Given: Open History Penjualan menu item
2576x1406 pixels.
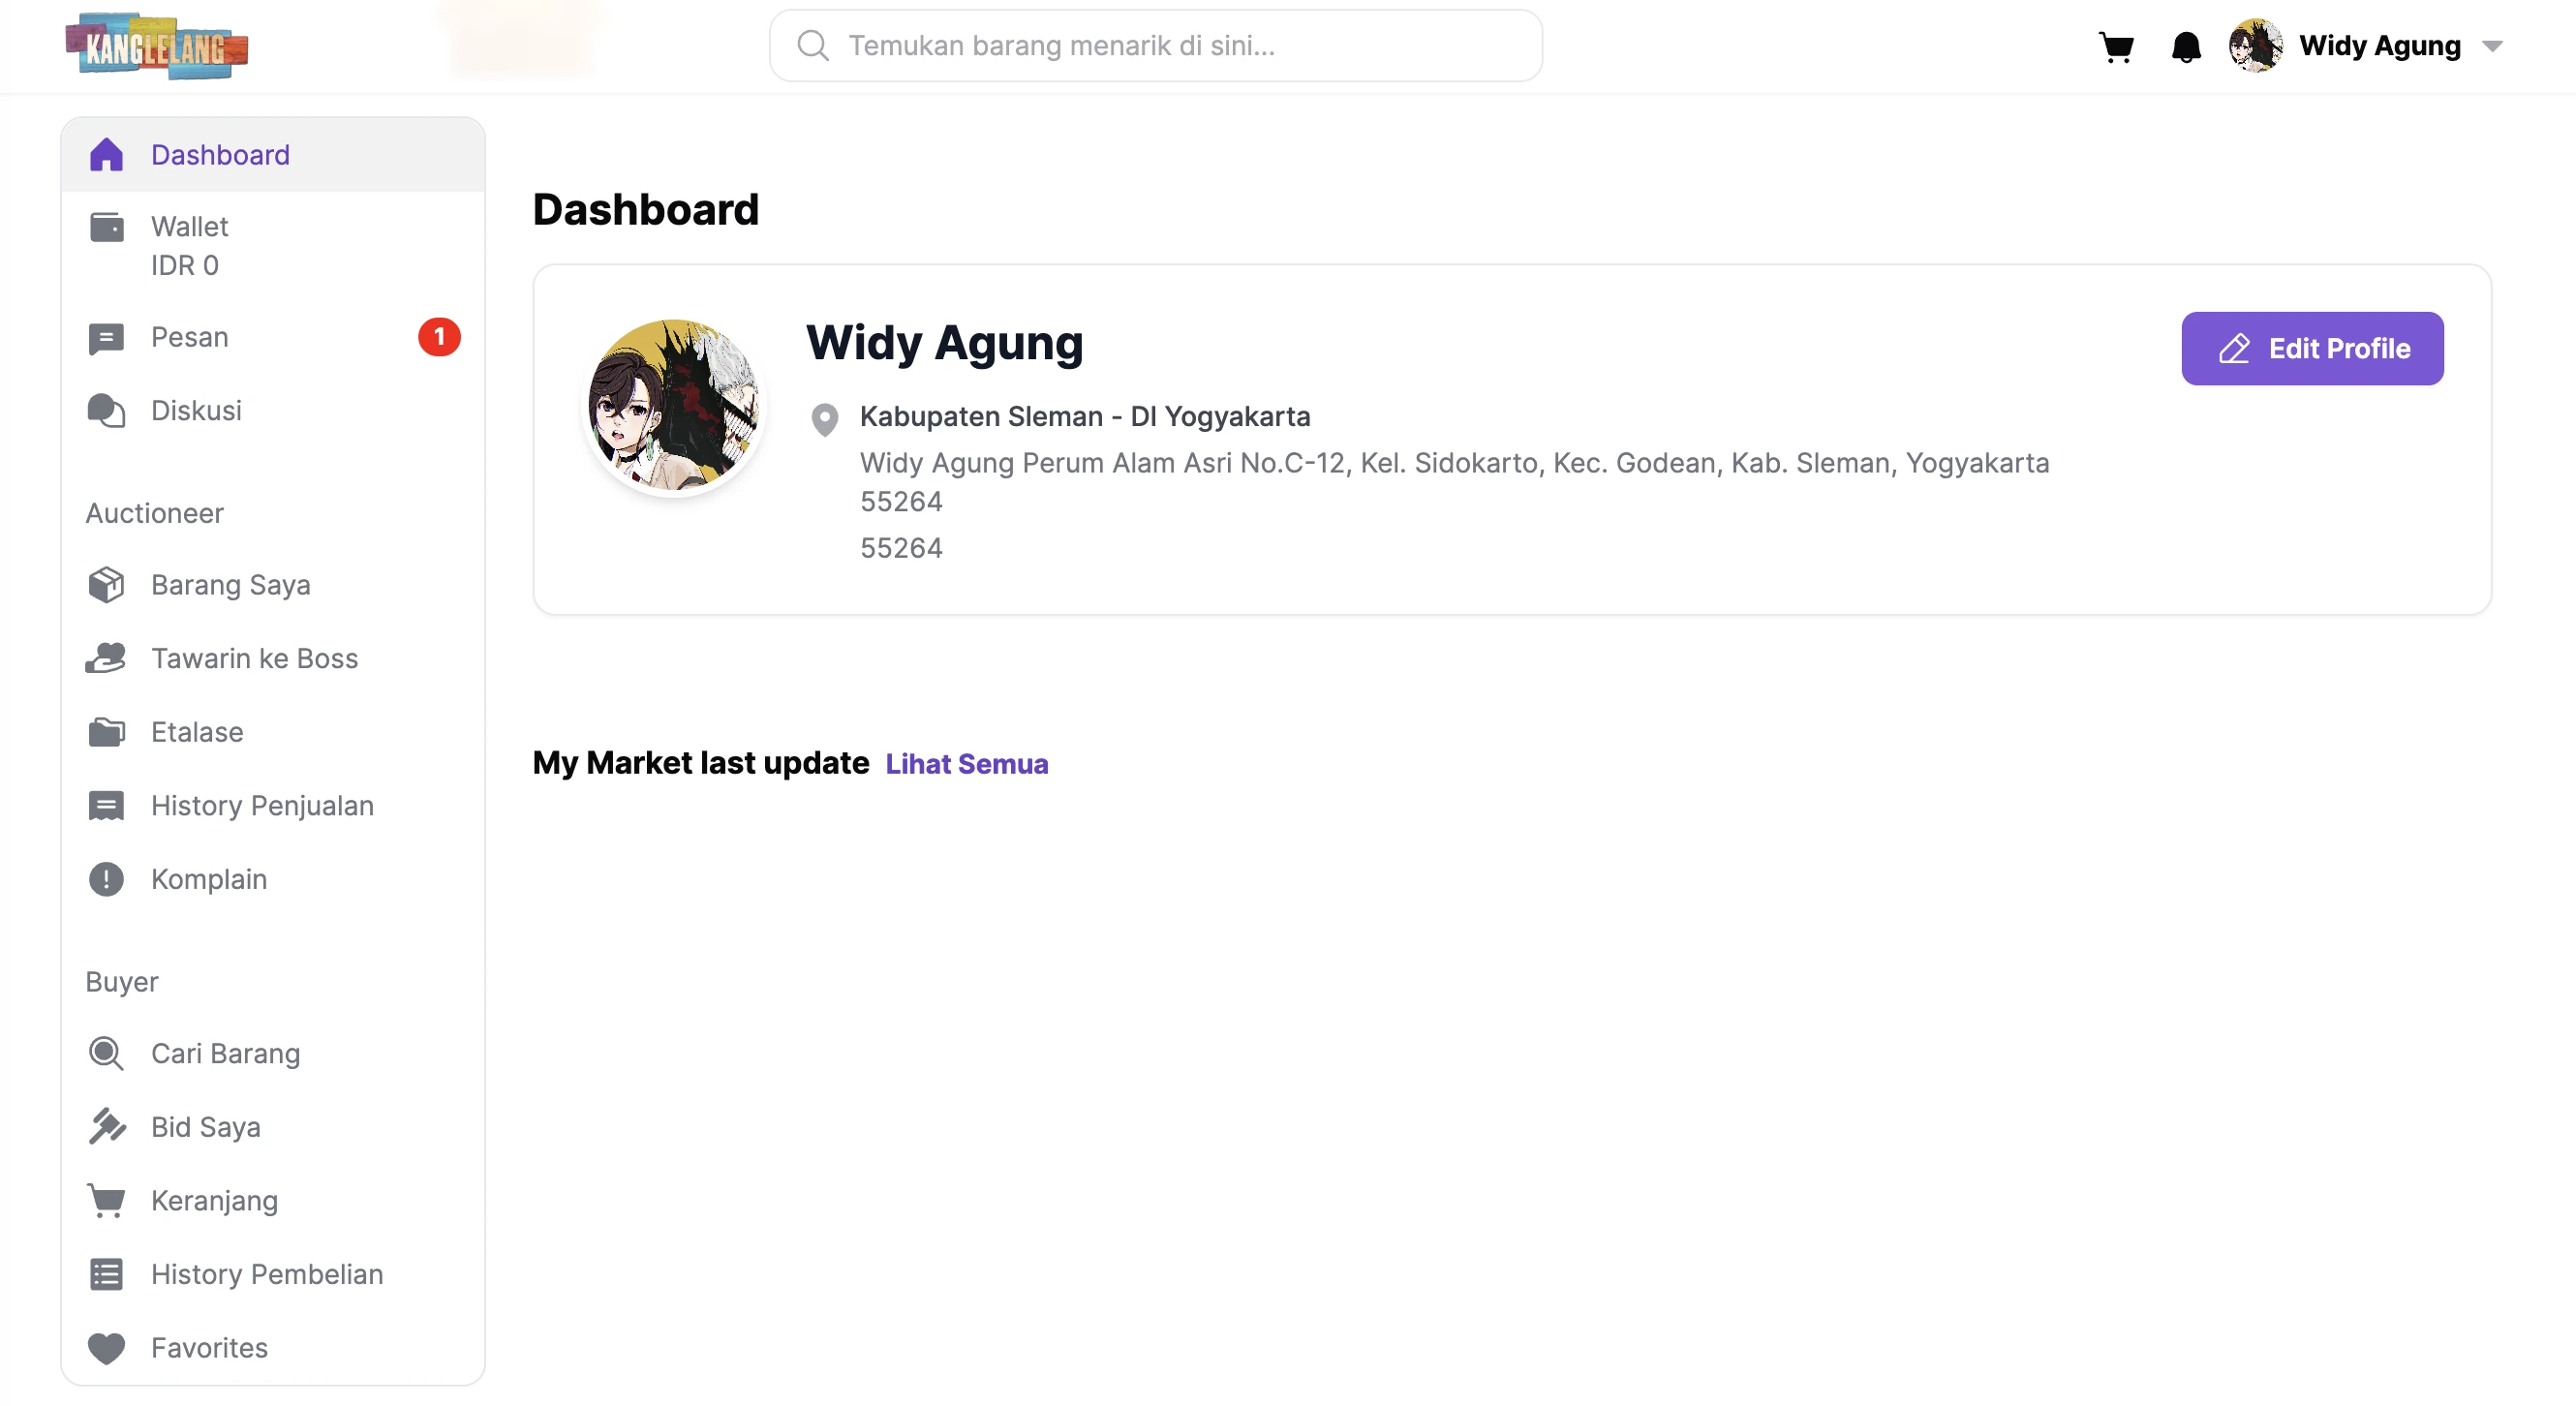Looking at the screenshot, I should (273, 806).
